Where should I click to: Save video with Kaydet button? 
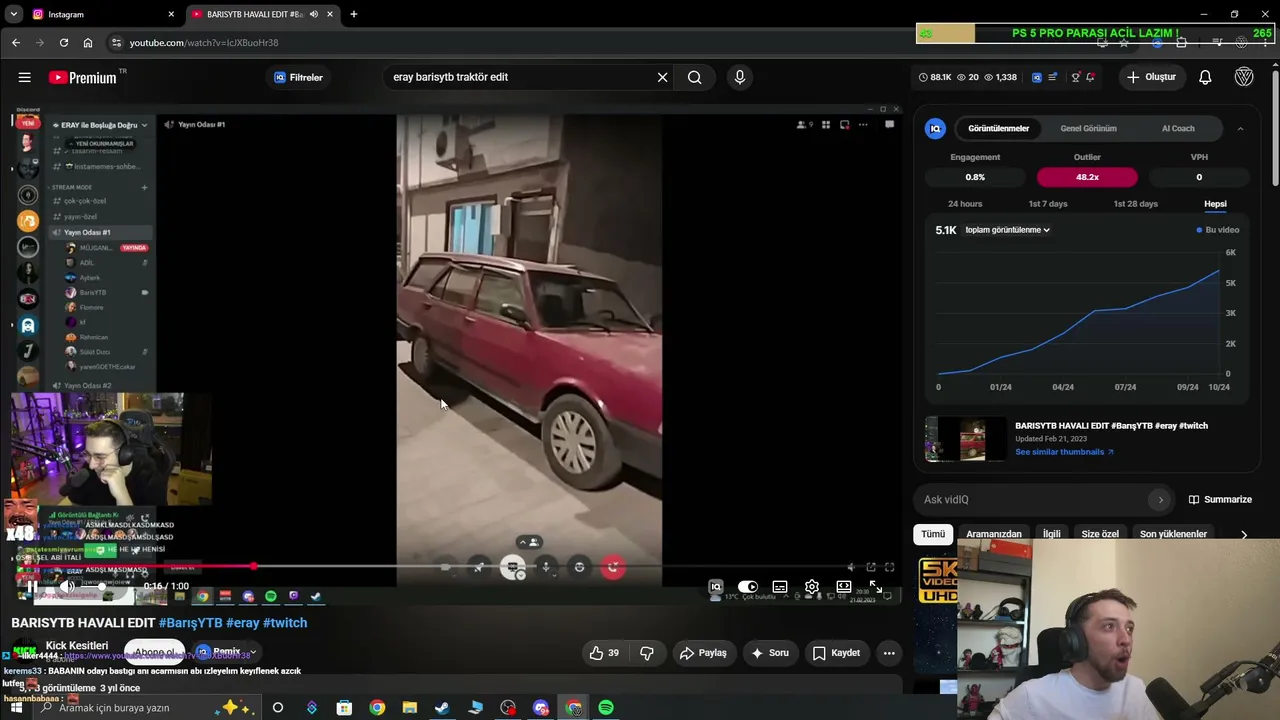click(x=836, y=653)
